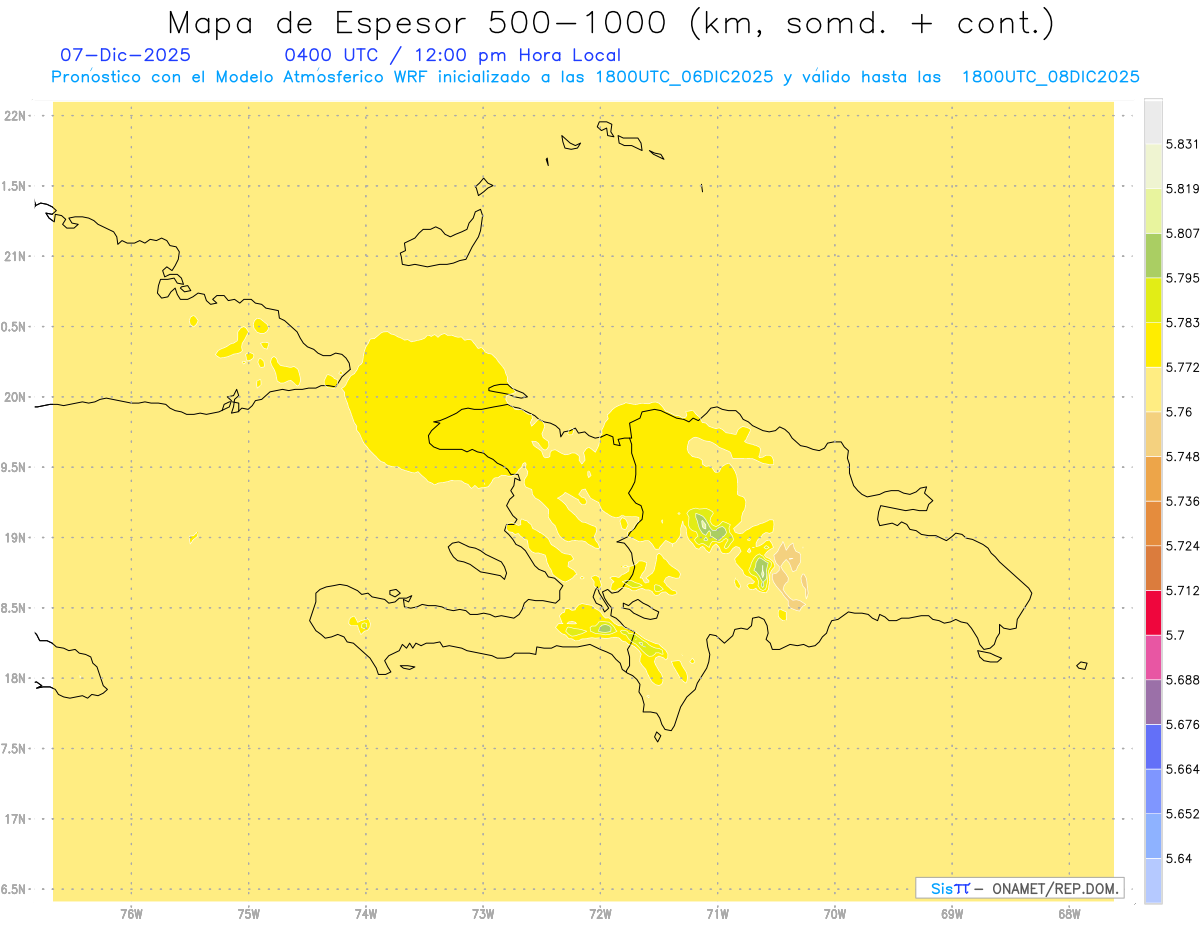Click the red legend swatch between 5.7 and 5.712
Image resolution: width=1200 pixels, height=927 pixels.
[1153, 613]
